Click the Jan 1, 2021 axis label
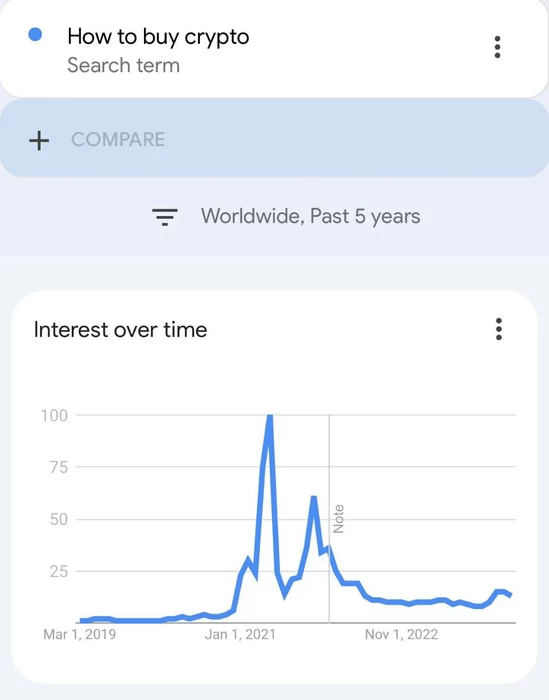The height and width of the screenshot is (700, 549). click(240, 634)
